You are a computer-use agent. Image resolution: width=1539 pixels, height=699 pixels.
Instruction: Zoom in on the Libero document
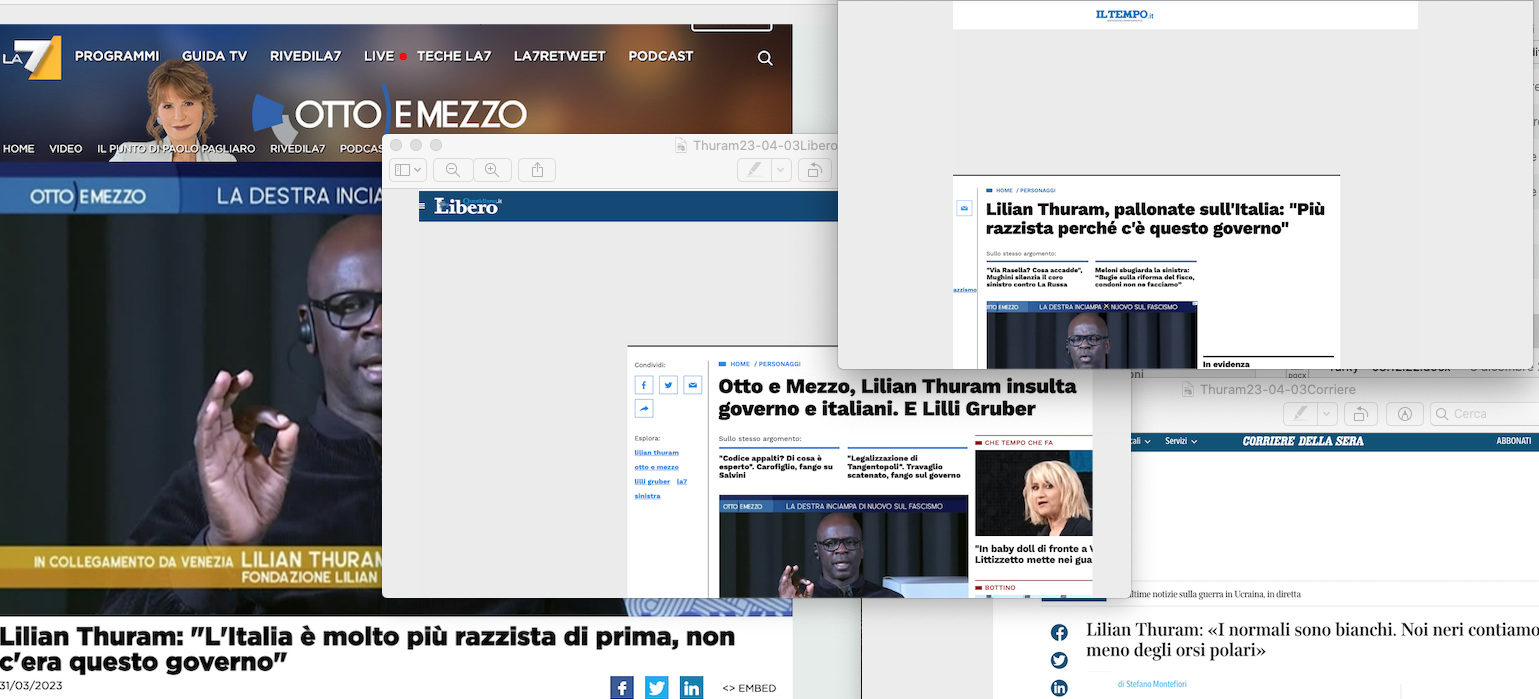click(492, 170)
